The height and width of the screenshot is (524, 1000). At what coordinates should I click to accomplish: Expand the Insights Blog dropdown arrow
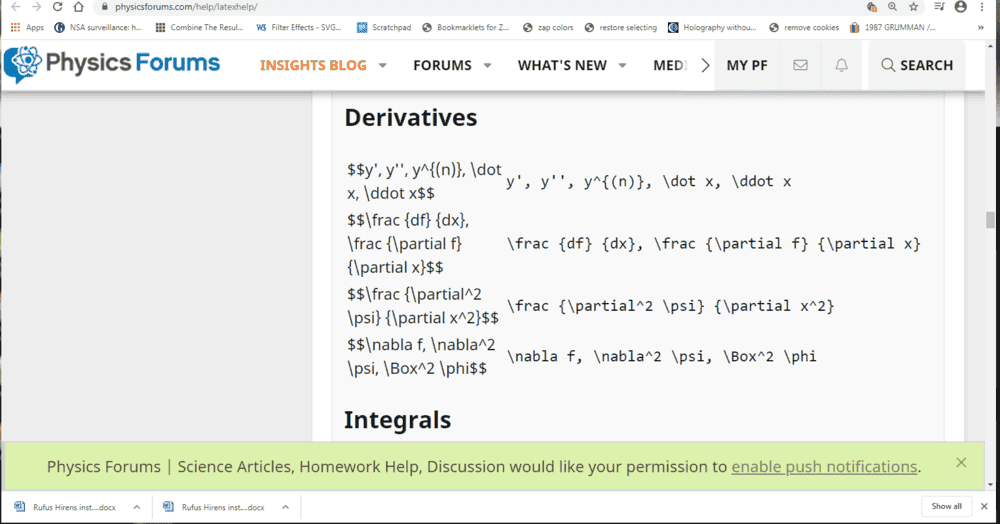[383, 66]
